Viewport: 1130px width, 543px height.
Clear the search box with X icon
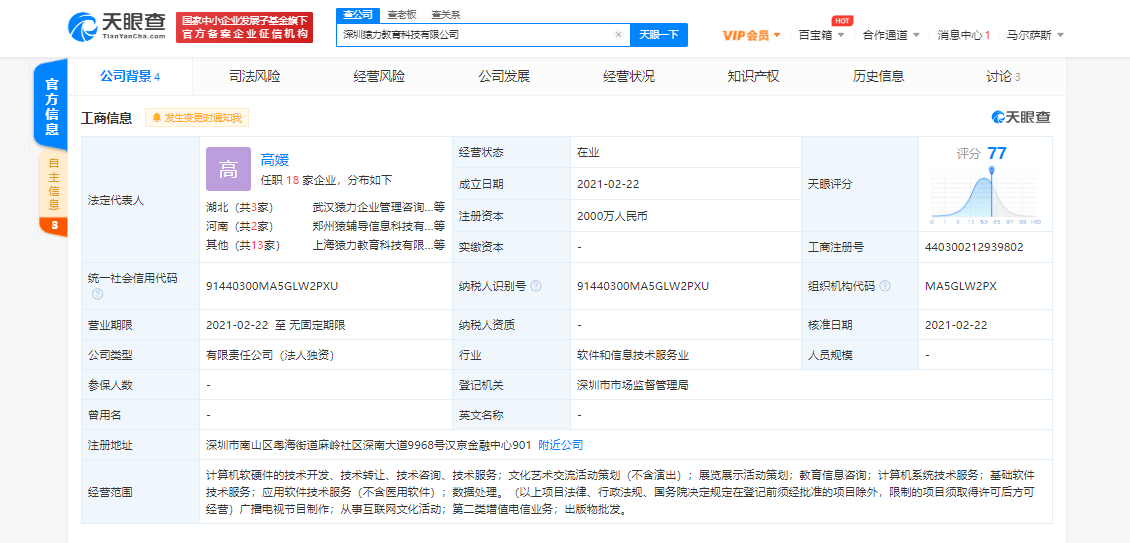point(618,35)
